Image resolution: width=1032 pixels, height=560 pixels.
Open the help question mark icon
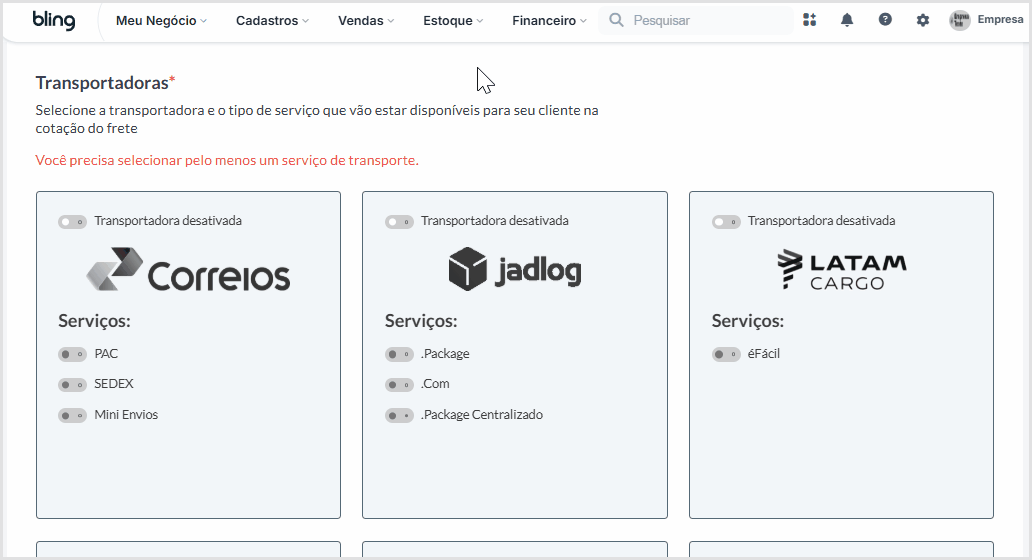pos(885,20)
